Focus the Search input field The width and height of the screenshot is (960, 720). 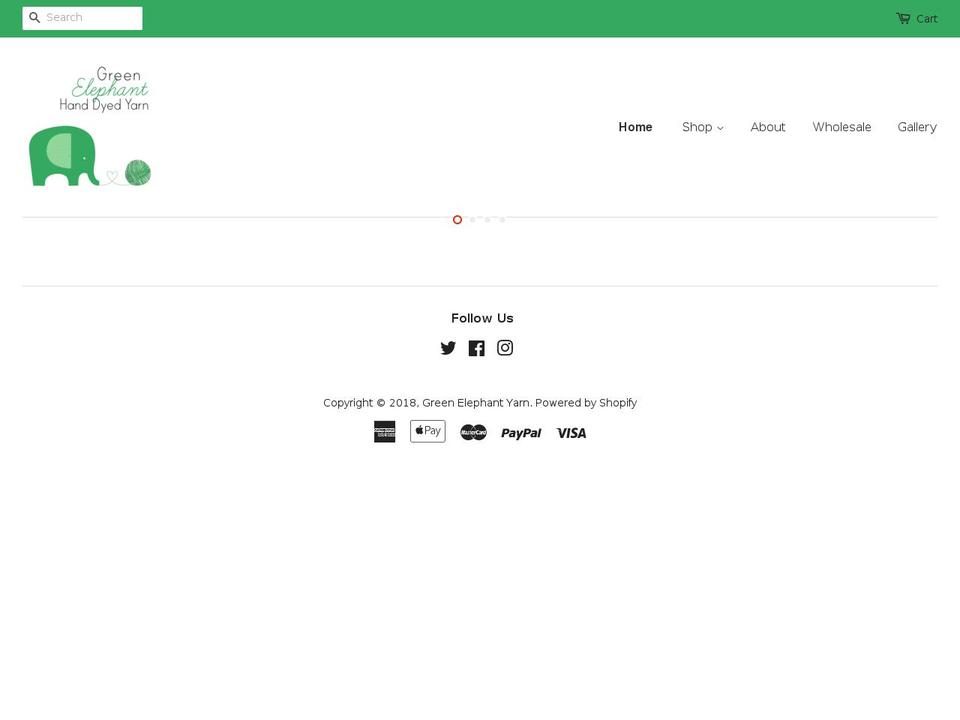click(x=83, y=18)
